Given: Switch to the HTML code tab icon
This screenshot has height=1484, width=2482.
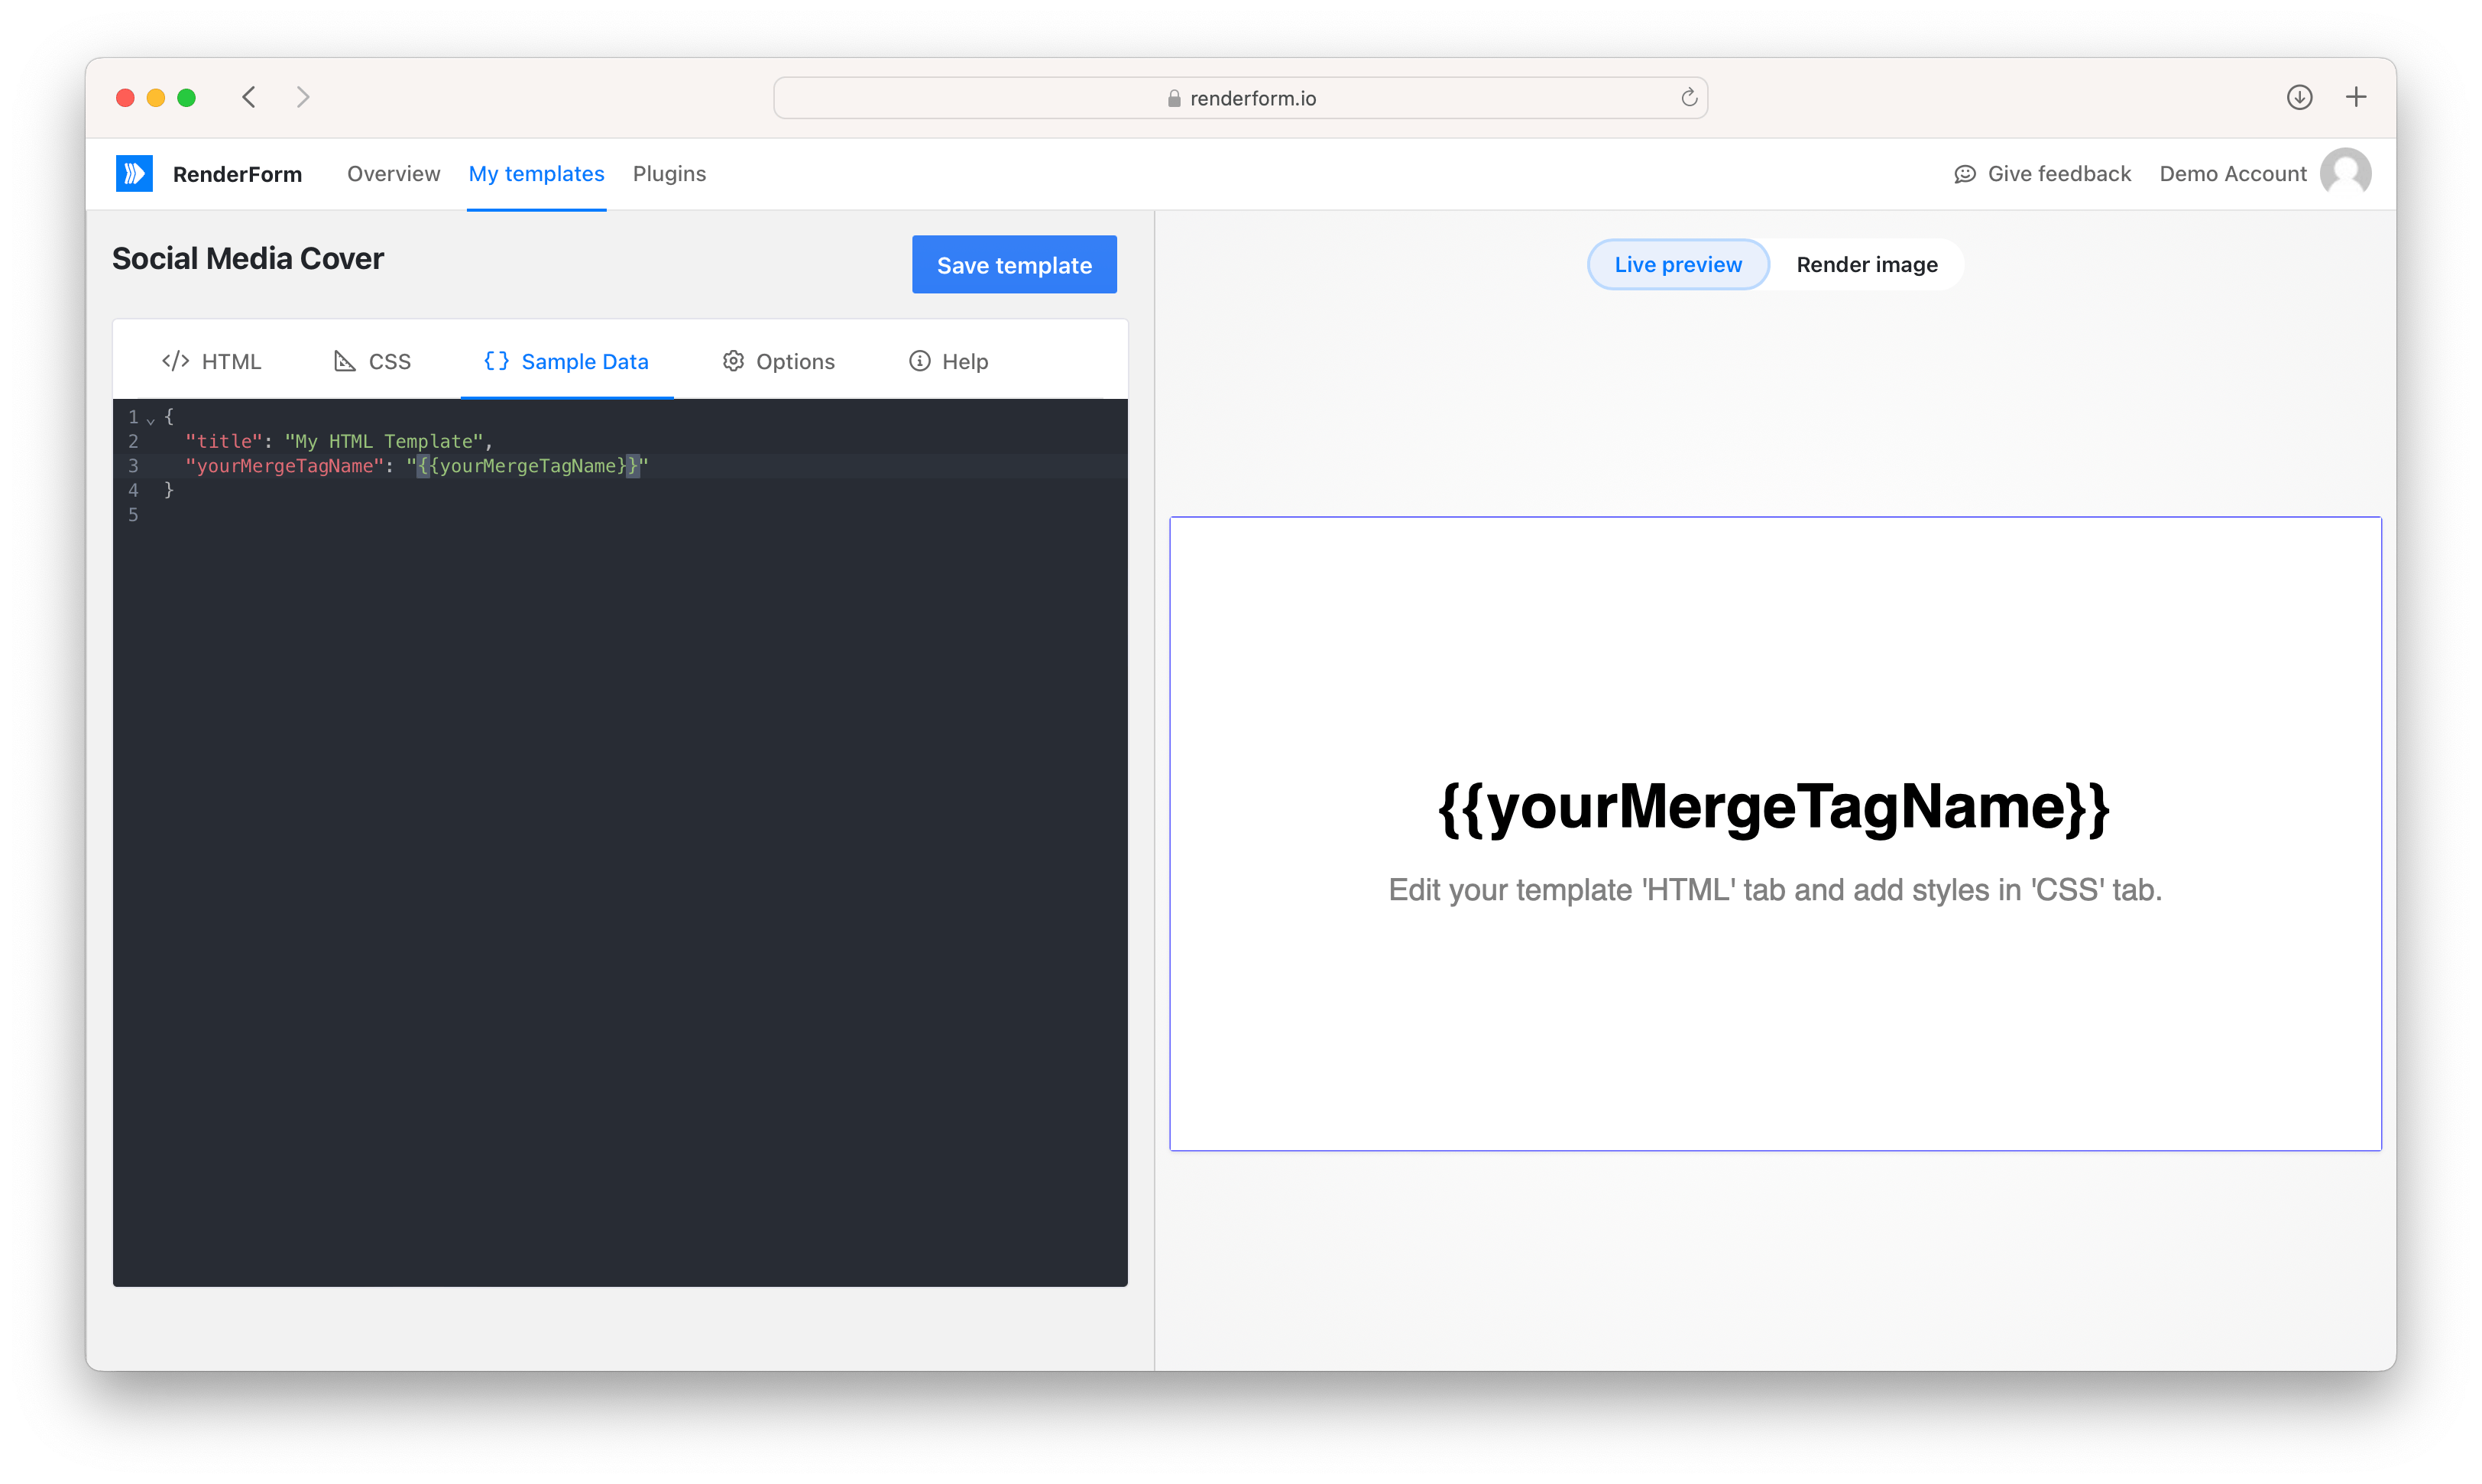Looking at the screenshot, I should click(x=175, y=361).
